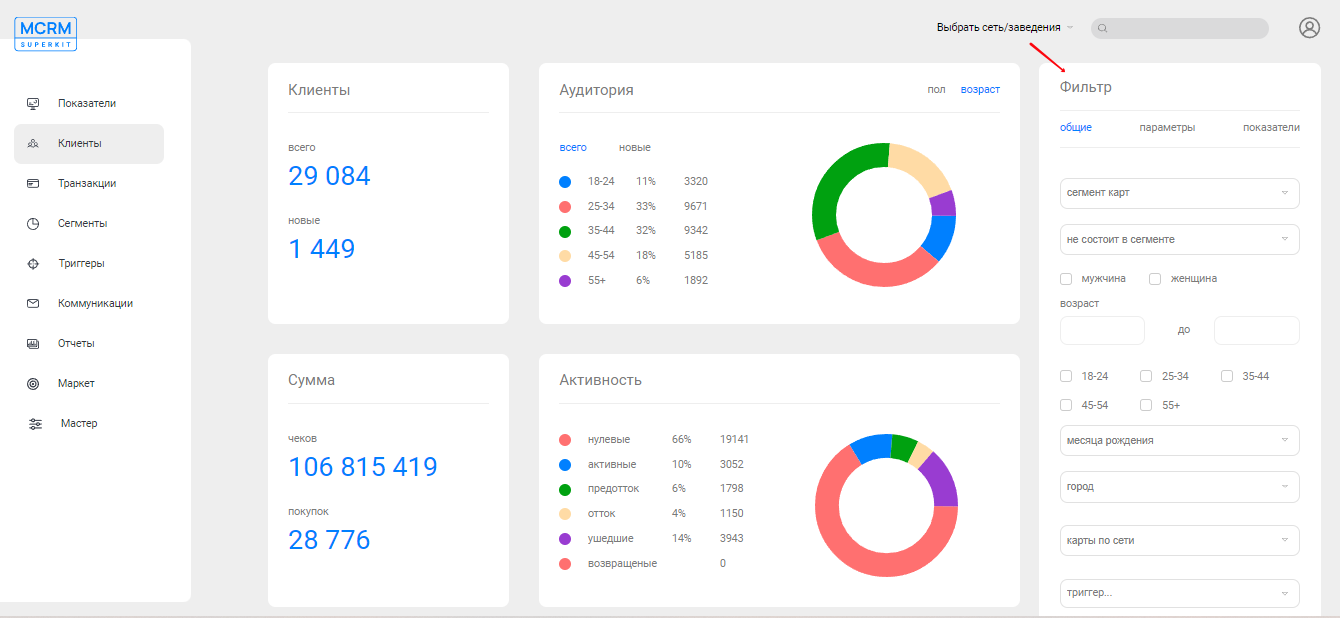Click the 9671 value for 25-34
This screenshot has height=618, width=1340.
coord(696,206)
